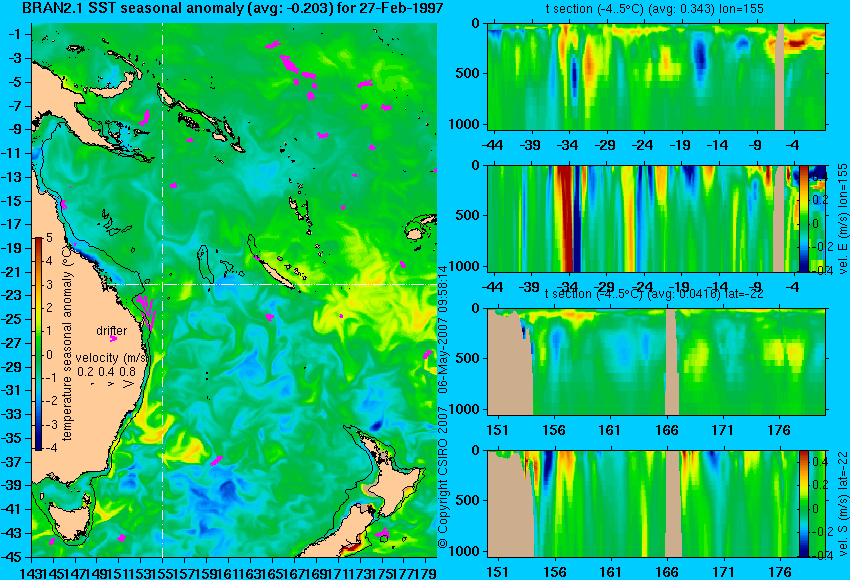Click the '1000' depth label on the top temperature section
The height and width of the screenshot is (580, 850).
465,125
